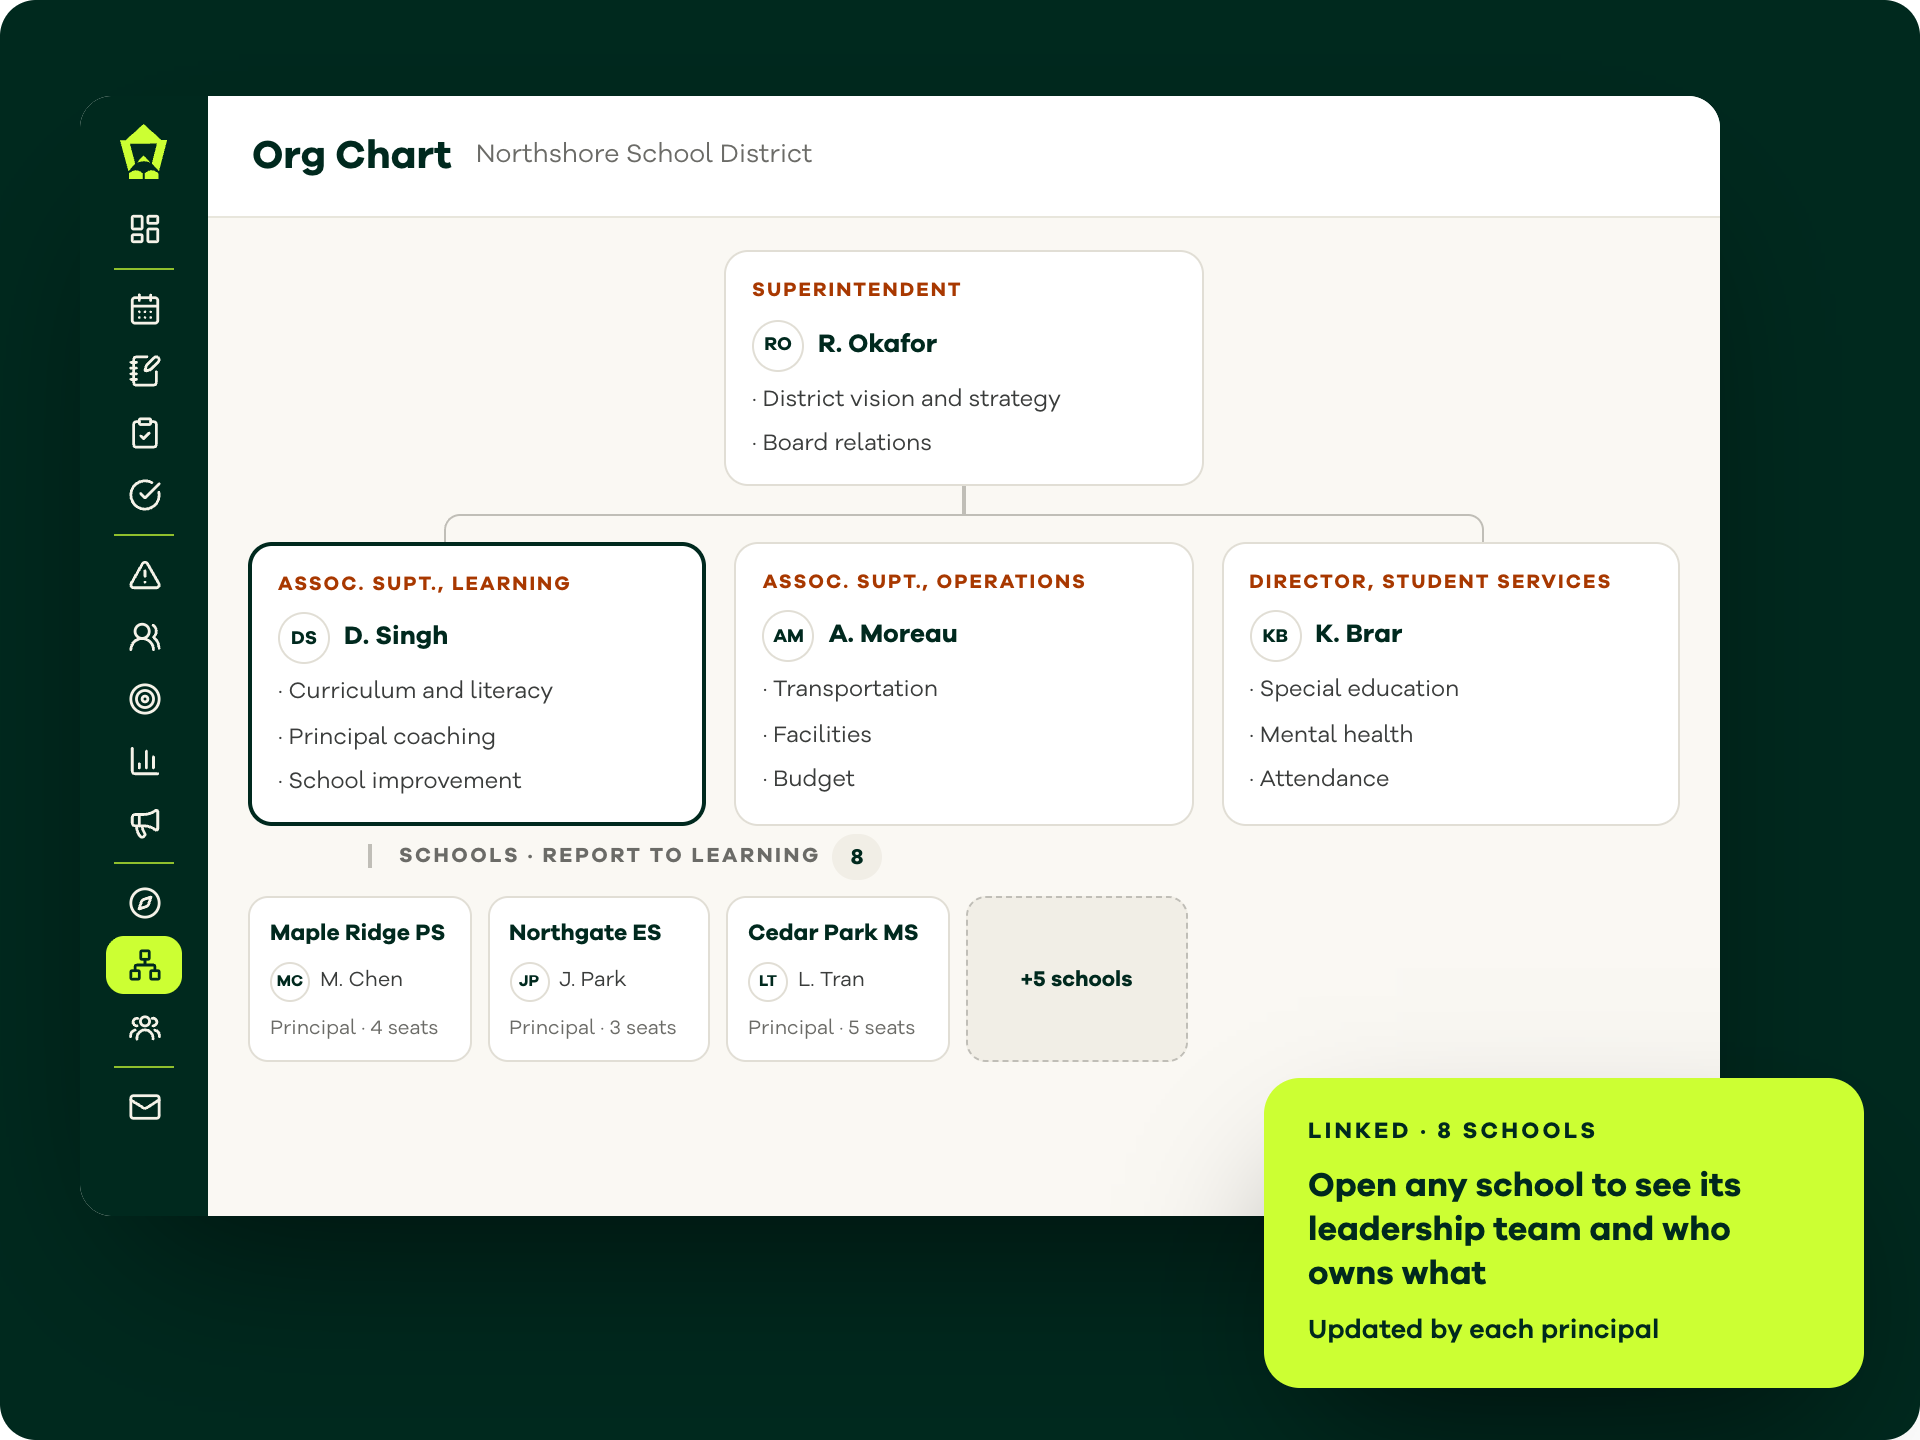Open the A. Moreau Operations card
The image size is (1920, 1440).
point(963,684)
